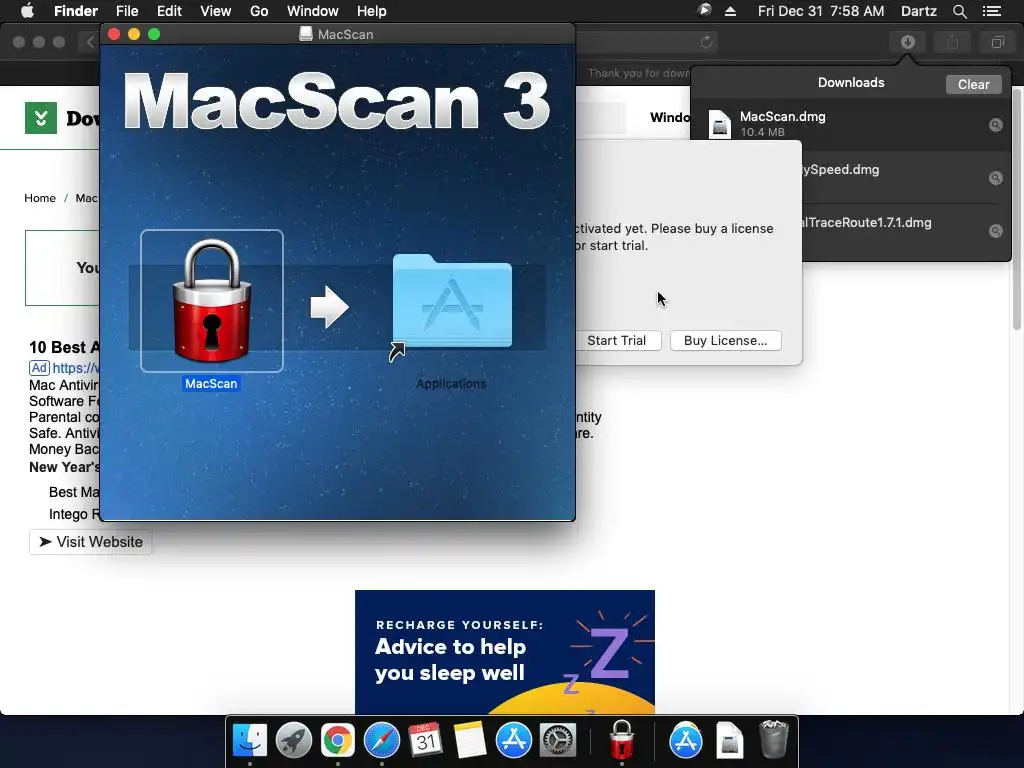This screenshot has height=768, width=1024.
Task: Toggle Safari Downloads toolbar button
Action: tap(908, 42)
